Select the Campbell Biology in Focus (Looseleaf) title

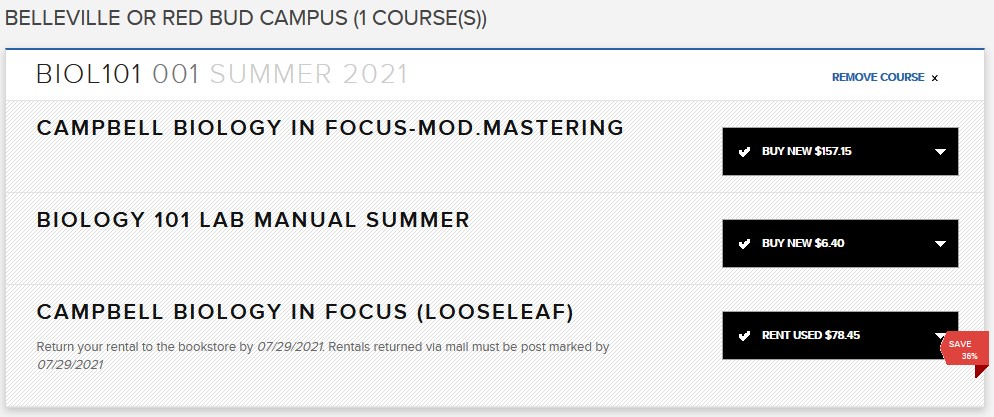point(305,312)
